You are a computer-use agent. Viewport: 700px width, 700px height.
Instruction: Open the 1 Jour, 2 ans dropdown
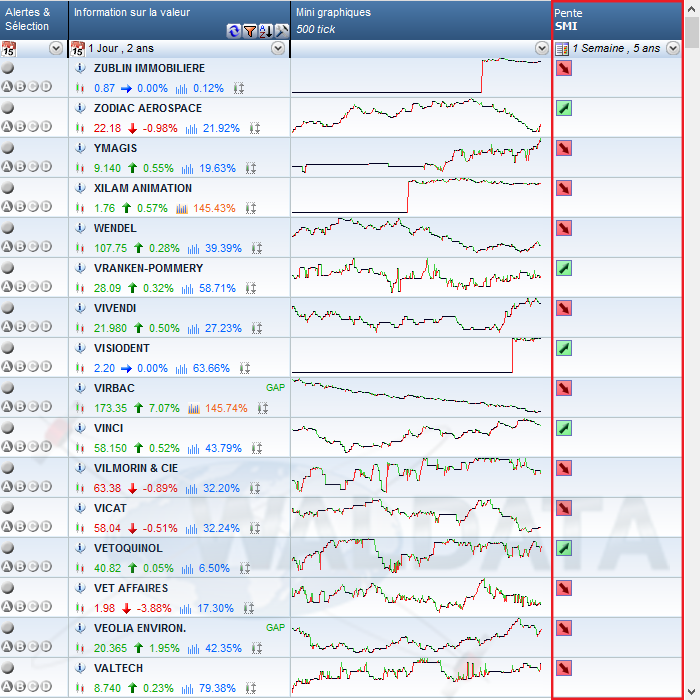click(278, 48)
